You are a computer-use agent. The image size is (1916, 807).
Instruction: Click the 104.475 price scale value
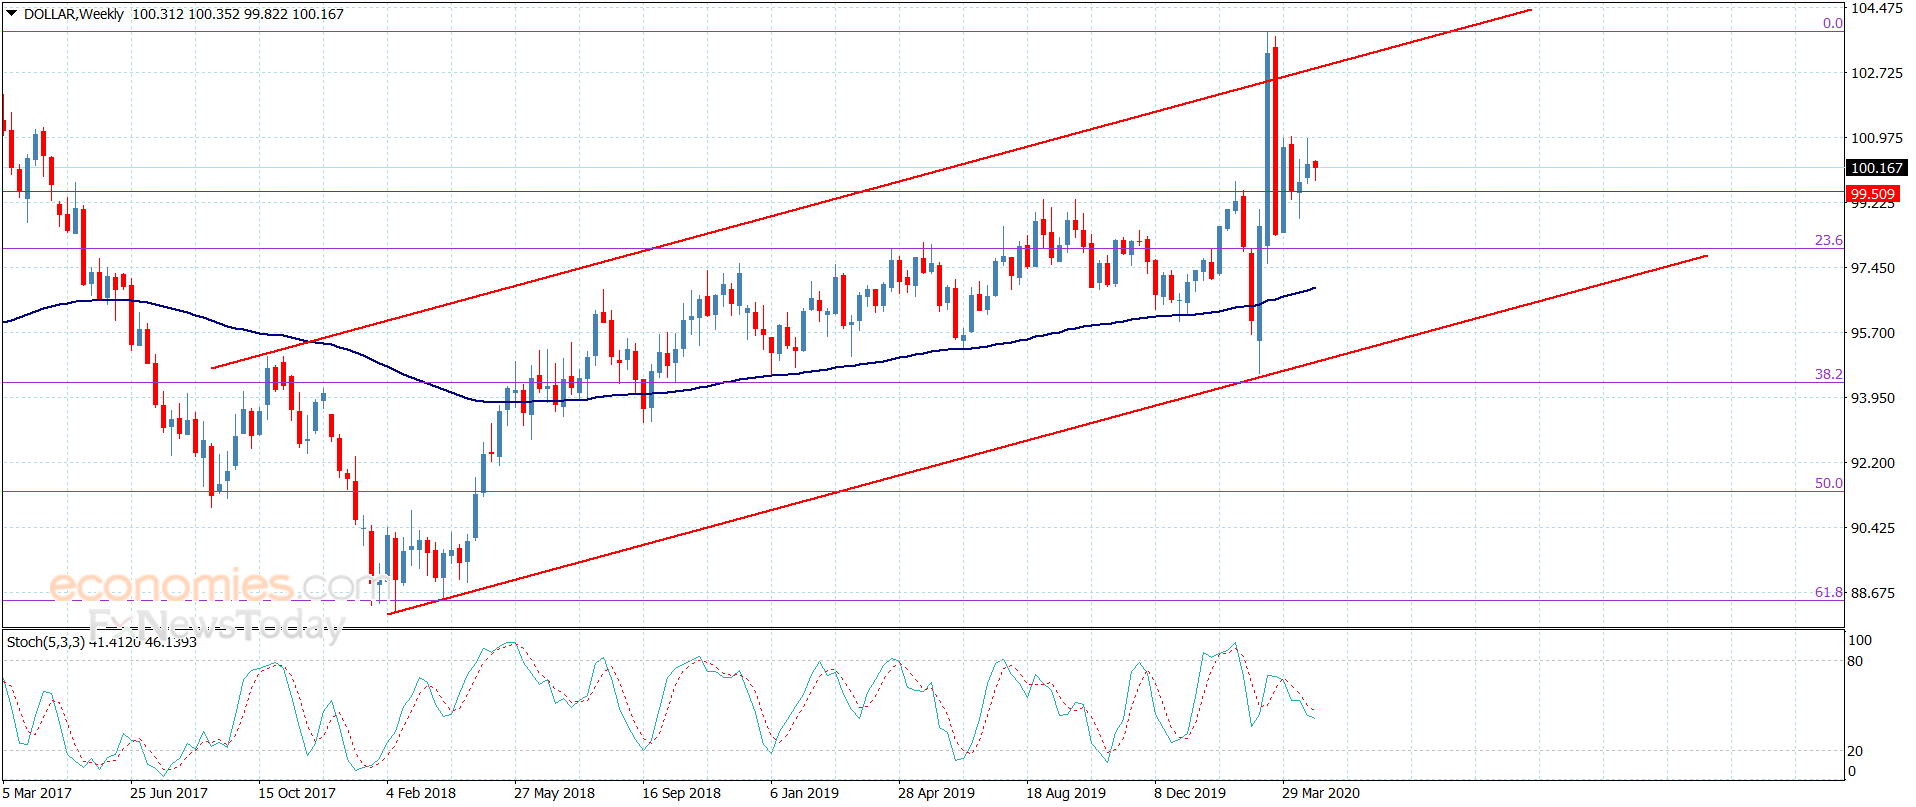coord(1877,8)
